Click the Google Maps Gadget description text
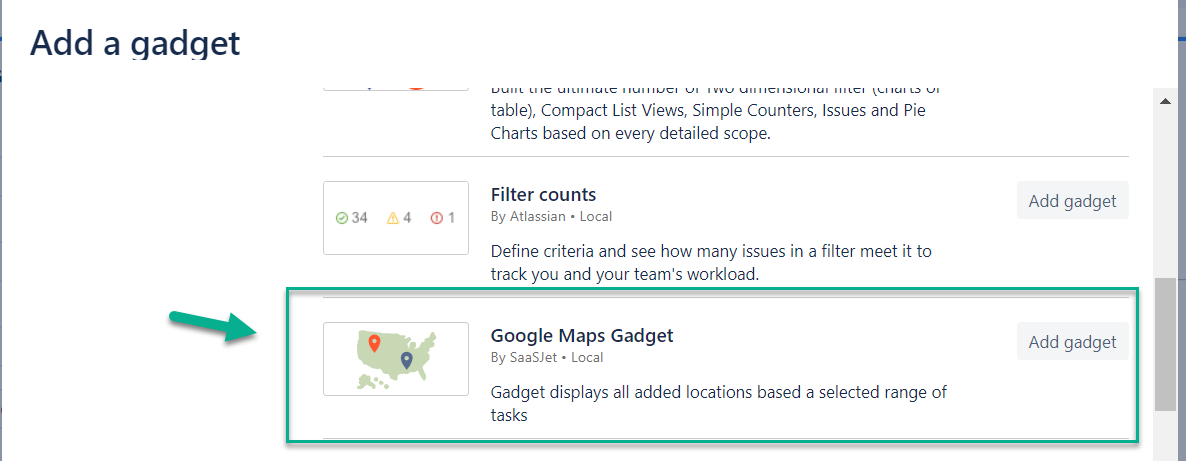Screen dimensions: 1186x461 tap(718, 402)
